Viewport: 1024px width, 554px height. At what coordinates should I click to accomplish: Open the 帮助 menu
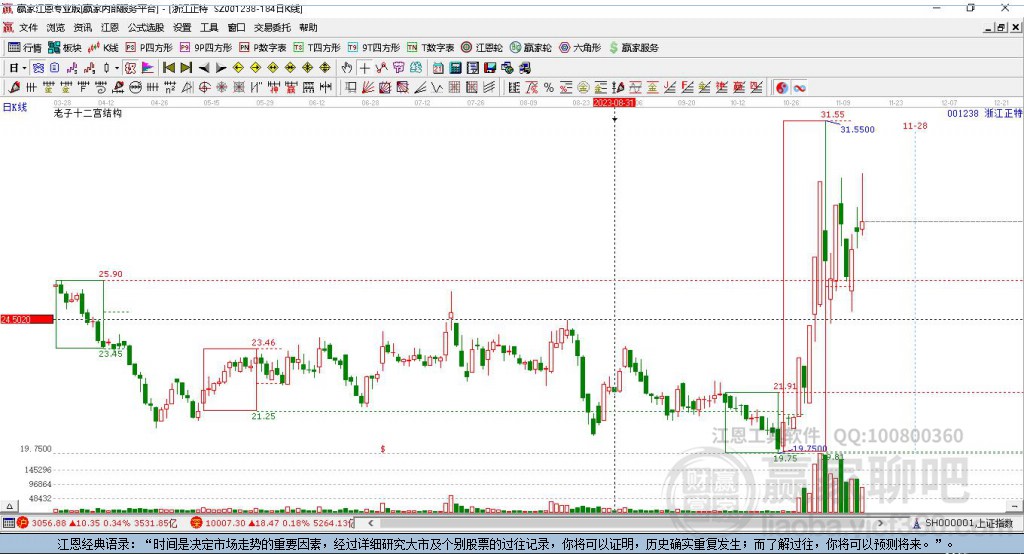coord(308,27)
